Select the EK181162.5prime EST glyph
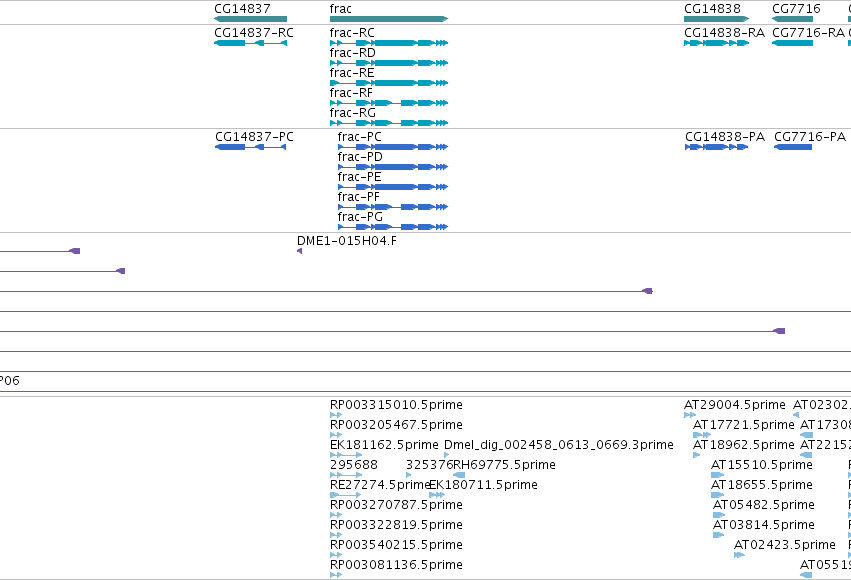Image resolution: width=851 pixels, height=580 pixels. (x=346, y=455)
